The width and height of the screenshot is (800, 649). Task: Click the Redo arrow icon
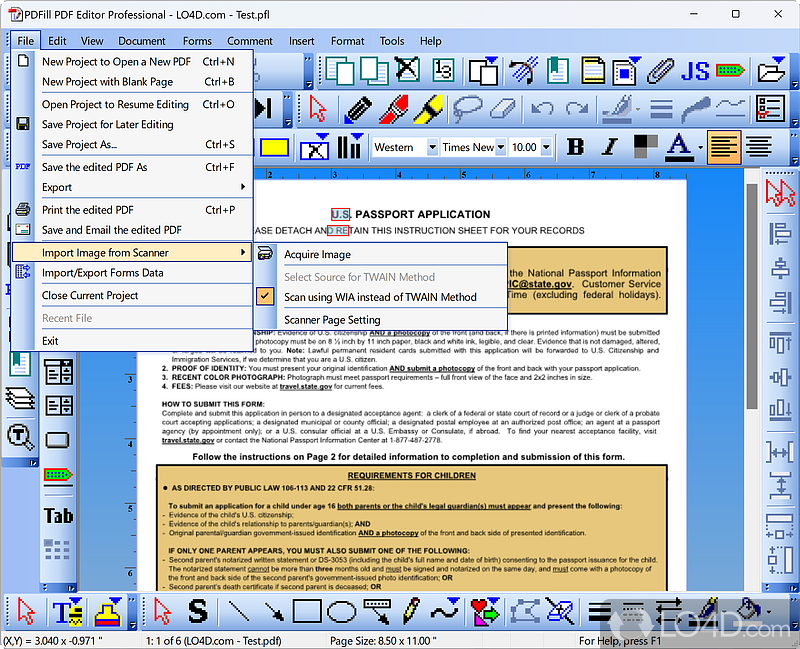coord(577,109)
